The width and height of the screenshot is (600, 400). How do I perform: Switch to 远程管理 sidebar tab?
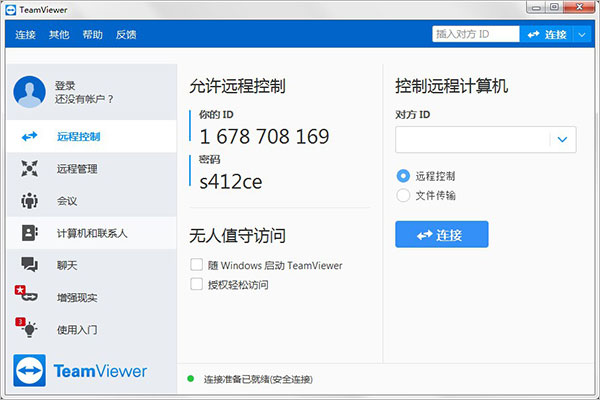click(x=91, y=168)
